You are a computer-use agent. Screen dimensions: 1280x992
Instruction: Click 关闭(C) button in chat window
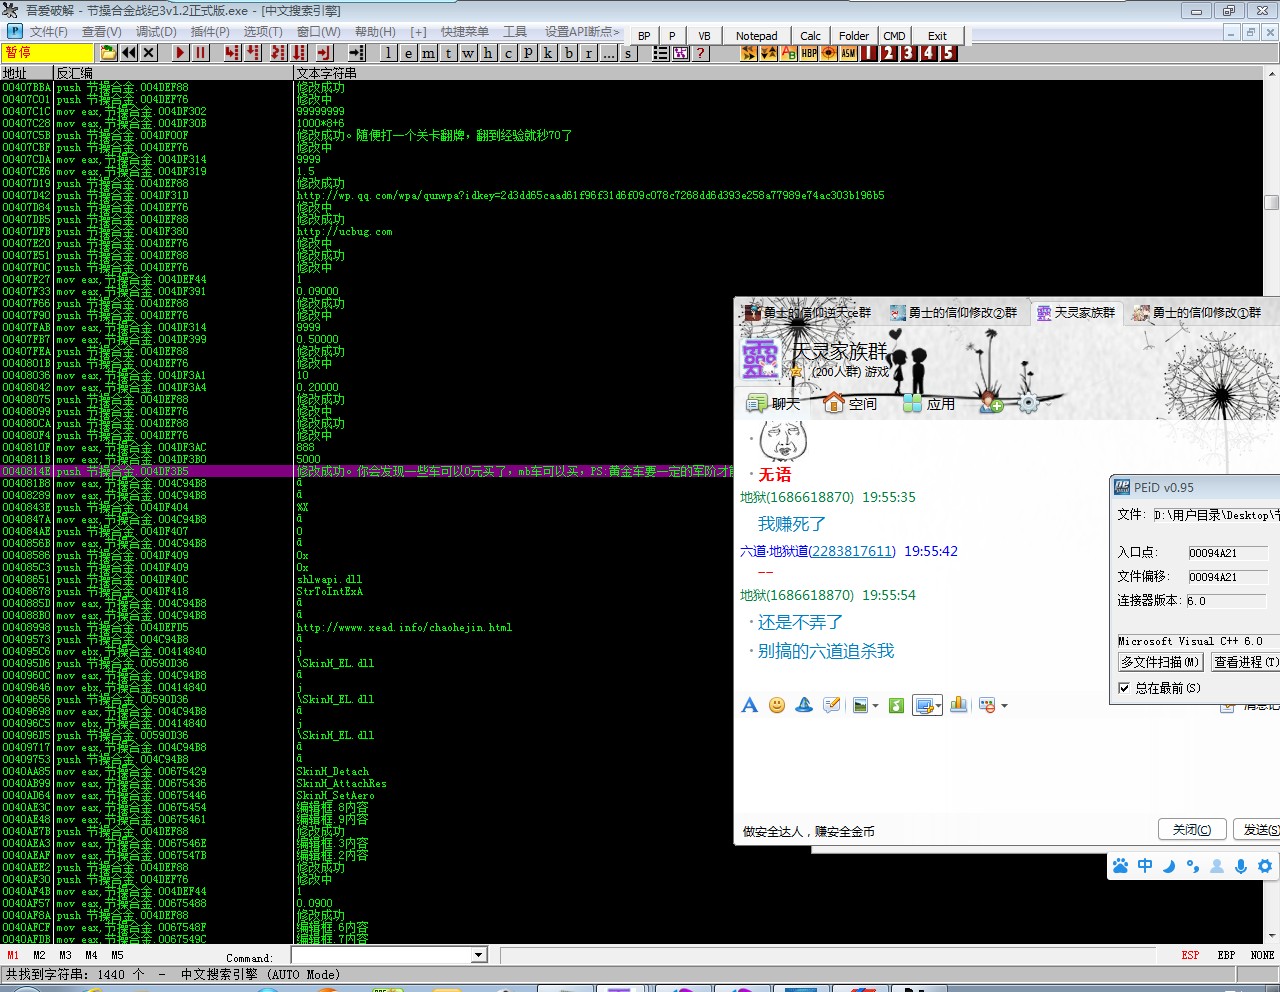(x=1192, y=830)
